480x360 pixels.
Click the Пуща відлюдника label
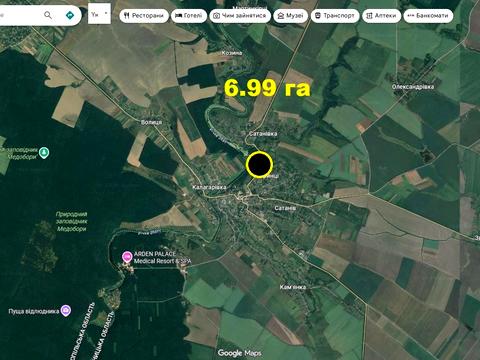pyautogui.click(x=34, y=311)
